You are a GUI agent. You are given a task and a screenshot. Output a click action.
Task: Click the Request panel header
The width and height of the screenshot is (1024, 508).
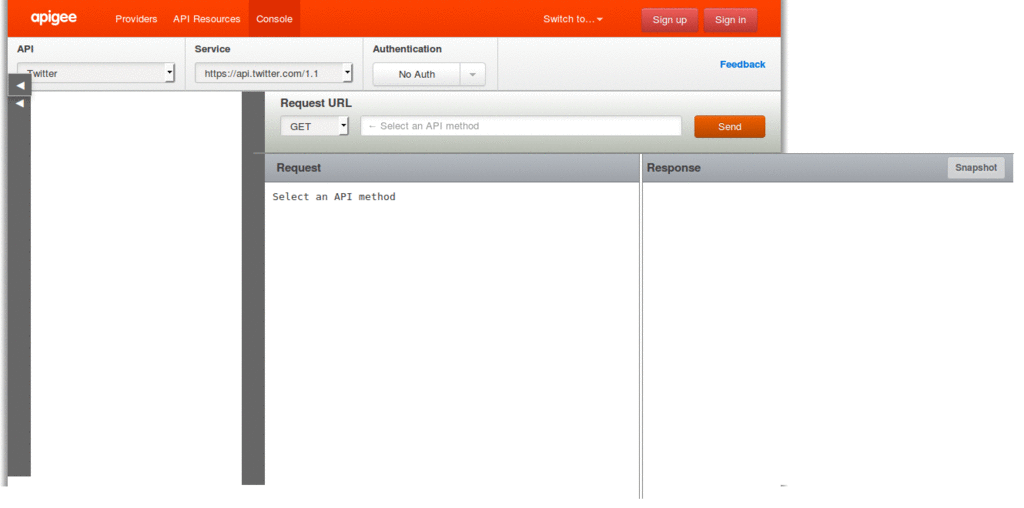coord(452,168)
